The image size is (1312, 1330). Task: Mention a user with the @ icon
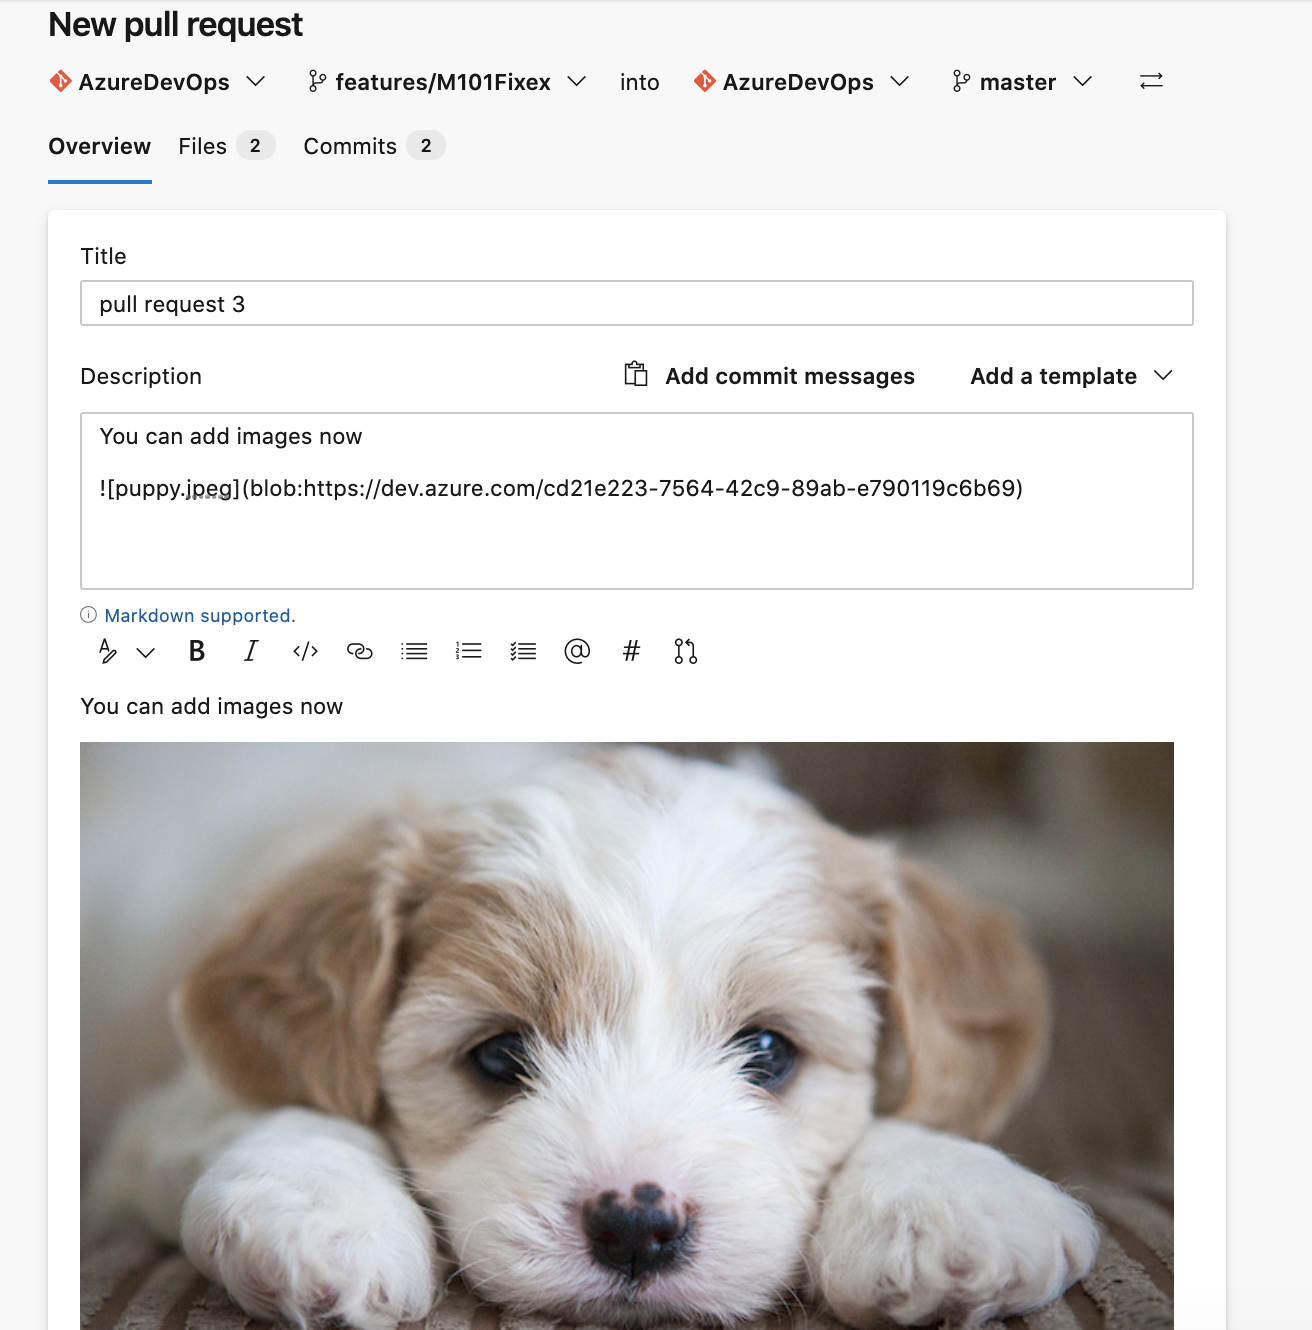tap(577, 651)
